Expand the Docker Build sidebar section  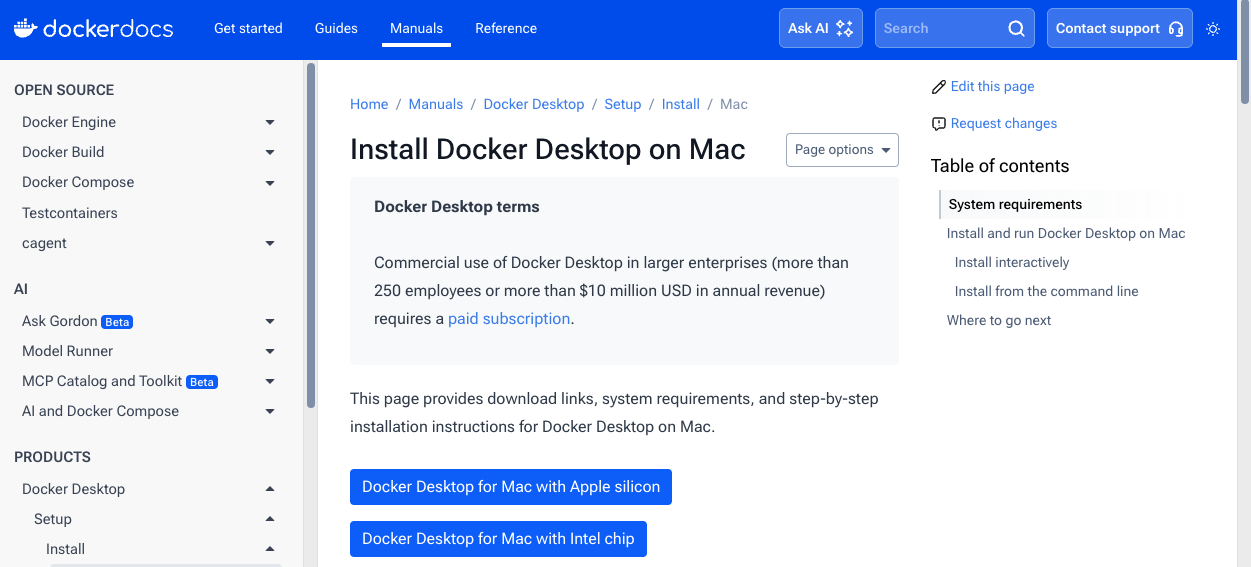tap(270, 152)
